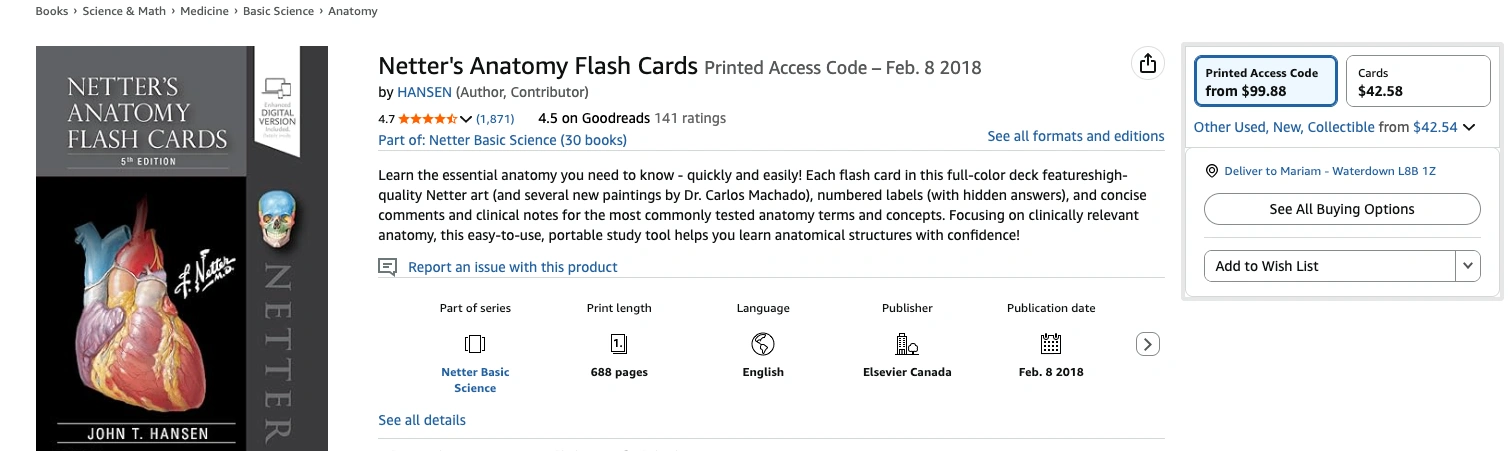This screenshot has width=1508, height=451.
Task: Click the share icon beside the title
Action: [x=1148, y=64]
